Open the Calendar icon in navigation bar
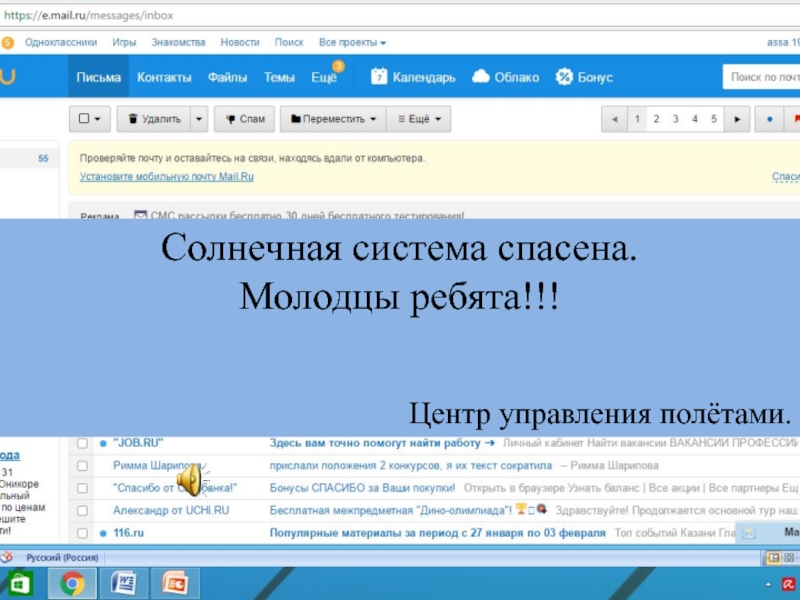The image size is (800, 600). pyautogui.click(x=379, y=77)
